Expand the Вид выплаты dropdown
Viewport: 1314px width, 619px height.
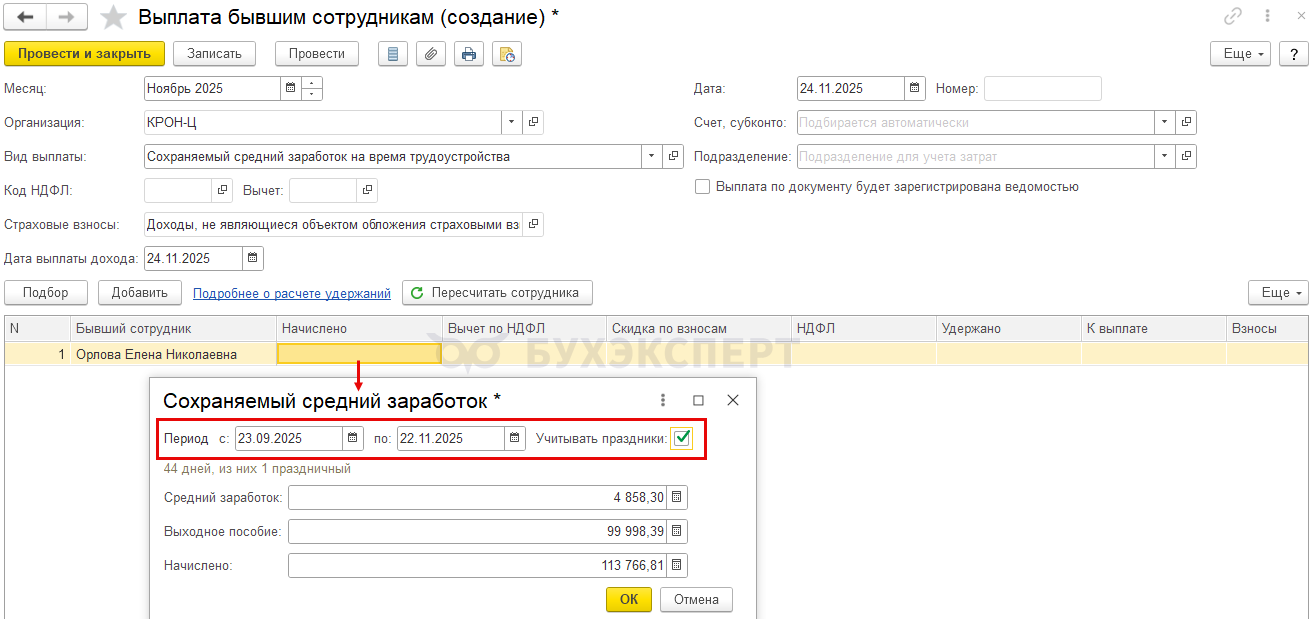coord(652,156)
